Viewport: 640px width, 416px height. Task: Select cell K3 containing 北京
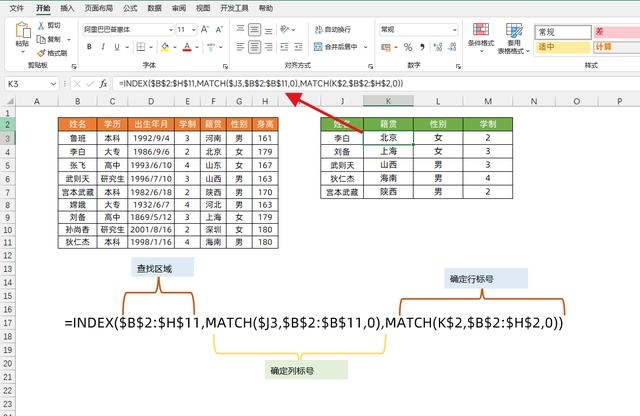(388, 138)
